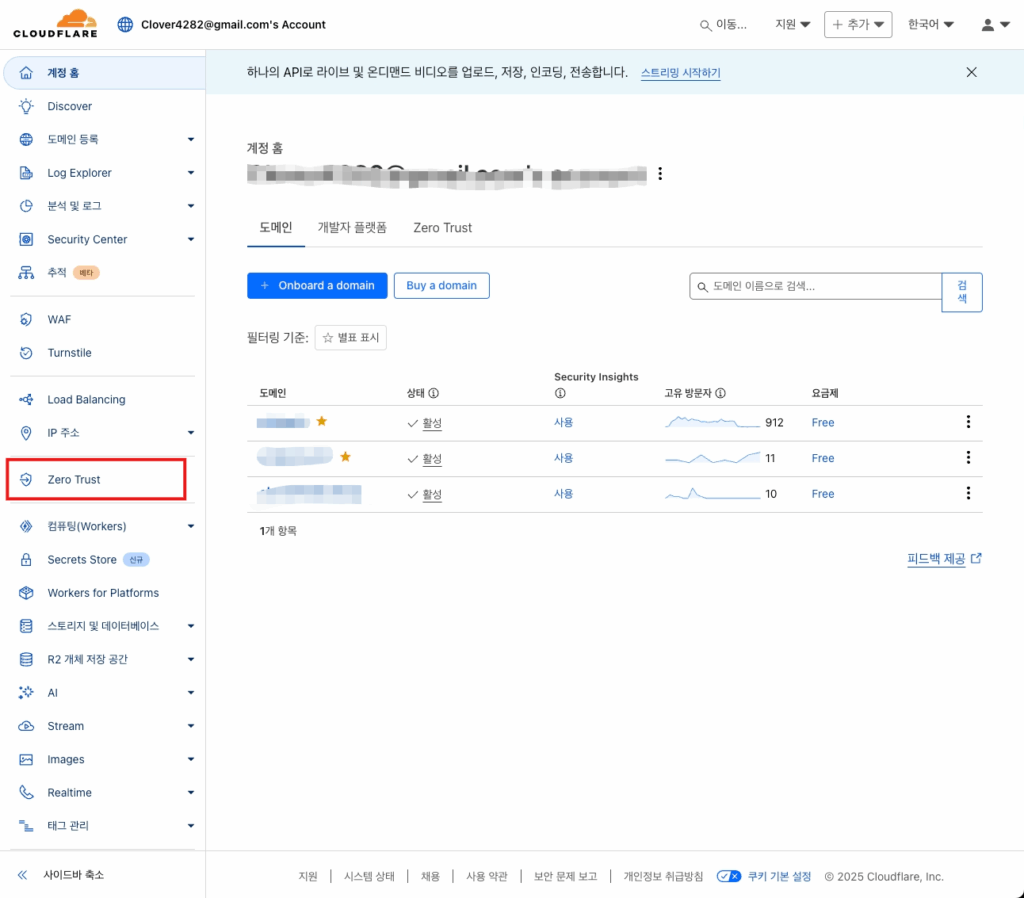This screenshot has height=898, width=1024.
Task: Toggle the 쿠키 기본 설정 privacy switch icon
Action: 728,876
